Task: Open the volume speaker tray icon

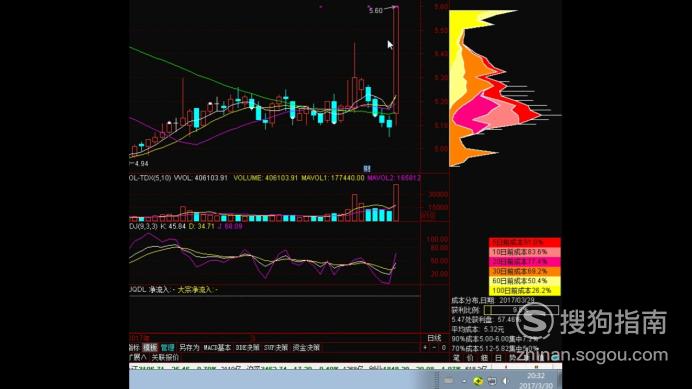Action: pyautogui.click(x=506, y=381)
